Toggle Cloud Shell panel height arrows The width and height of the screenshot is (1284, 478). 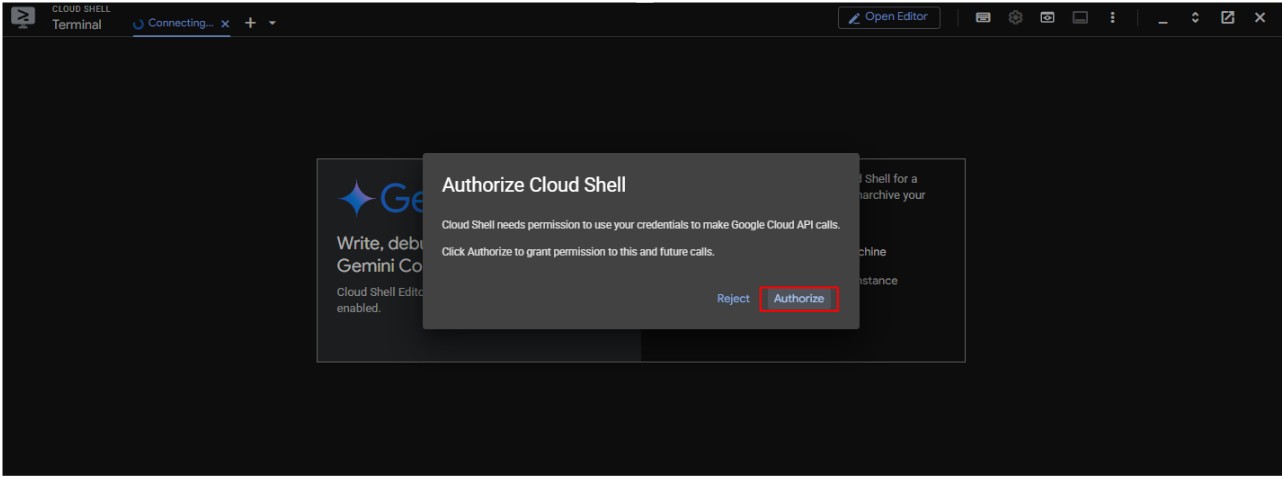coord(1195,18)
